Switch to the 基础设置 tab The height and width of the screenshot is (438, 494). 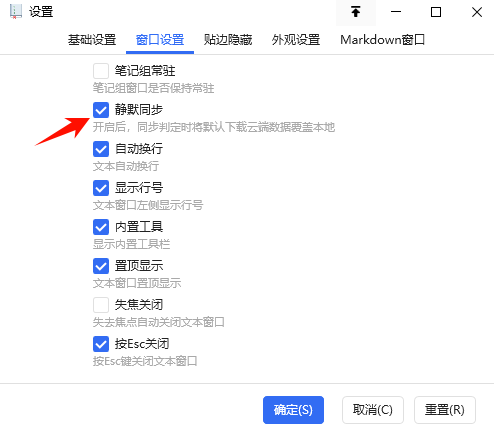pos(92,40)
